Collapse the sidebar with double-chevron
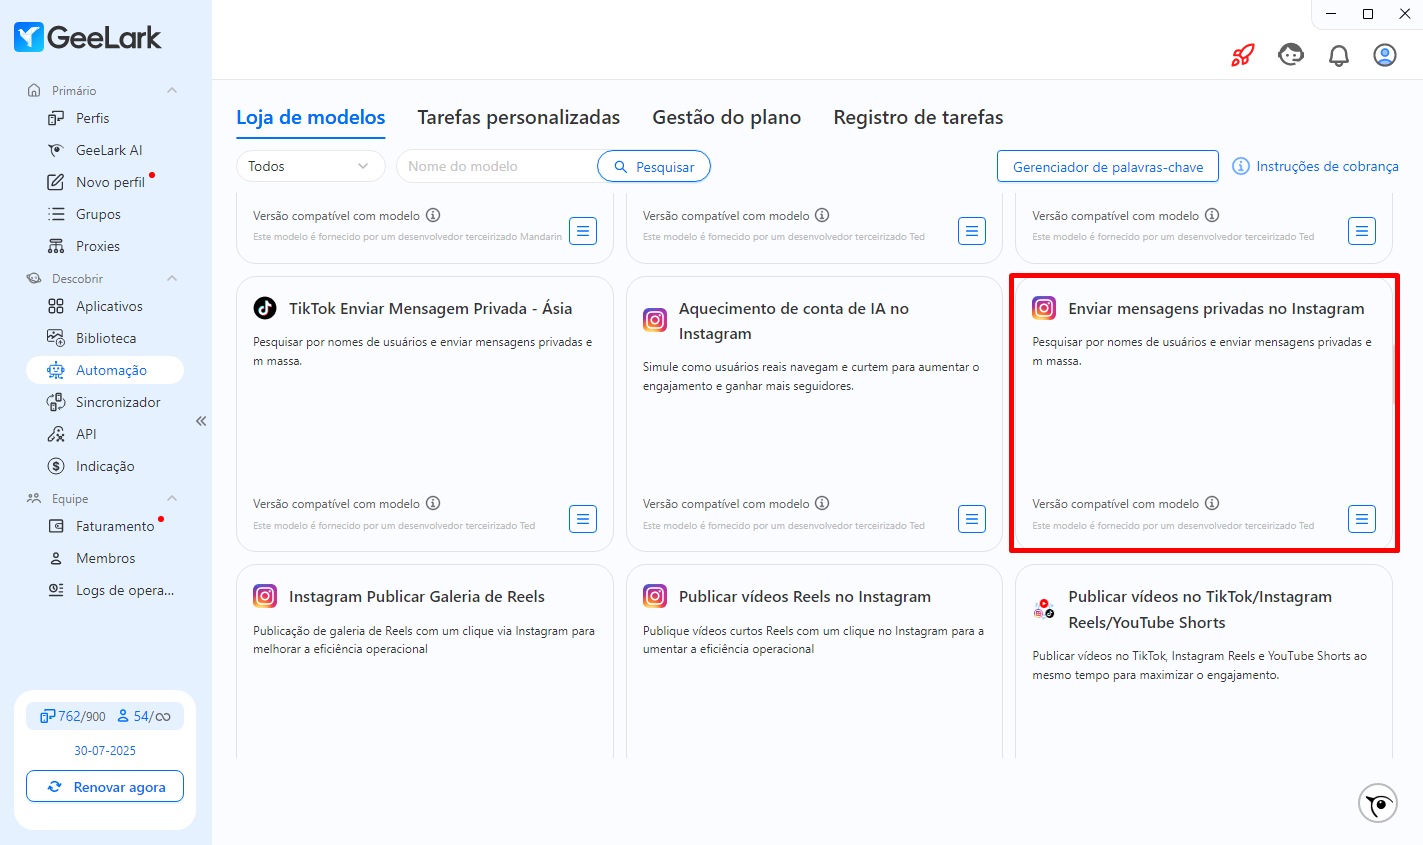 pos(201,421)
